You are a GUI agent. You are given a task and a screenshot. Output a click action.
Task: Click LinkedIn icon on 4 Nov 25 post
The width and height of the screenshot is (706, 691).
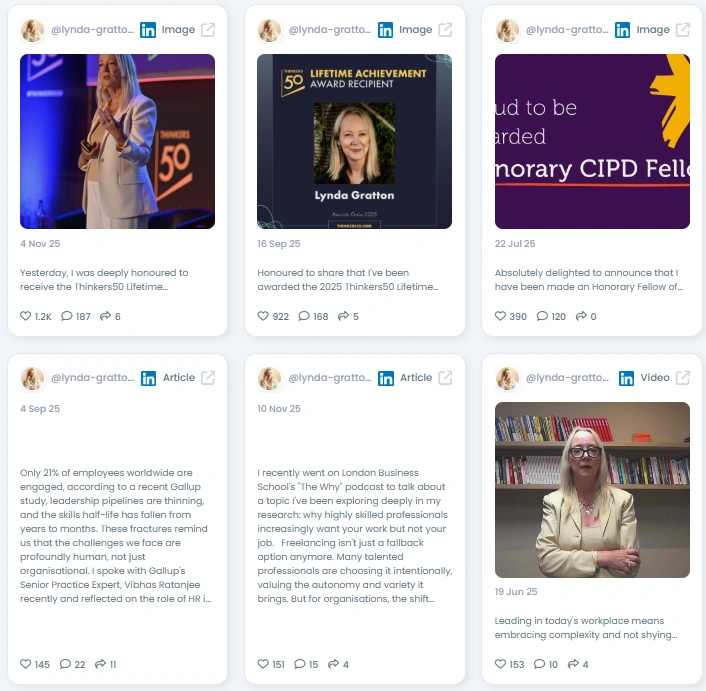pyautogui.click(x=148, y=30)
